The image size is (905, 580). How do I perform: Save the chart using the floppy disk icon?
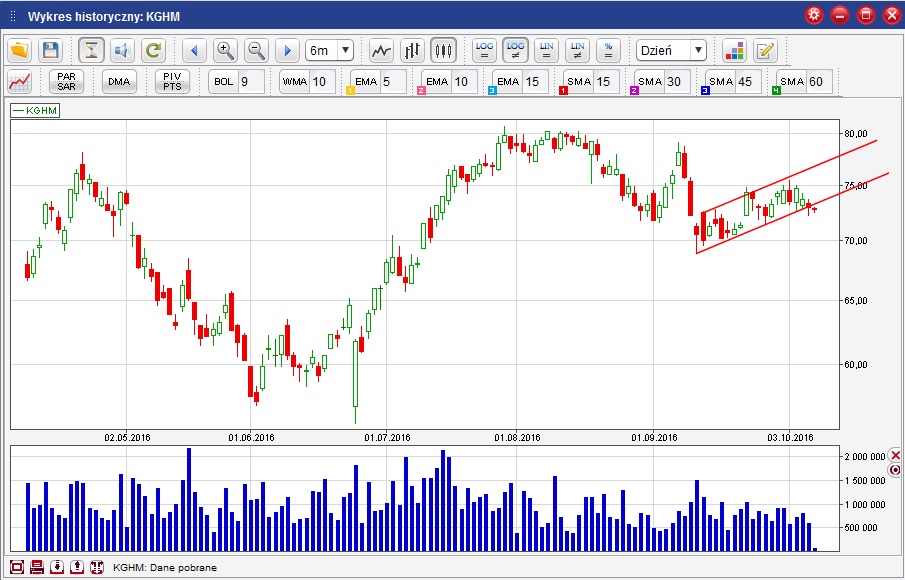pyautogui.click(x=51, y=50)
